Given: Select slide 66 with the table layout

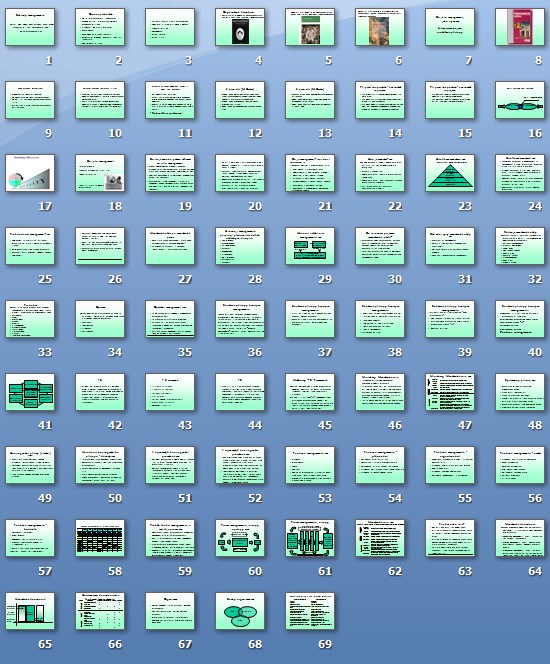Looking at the screenshot, I should coord(100,611).
